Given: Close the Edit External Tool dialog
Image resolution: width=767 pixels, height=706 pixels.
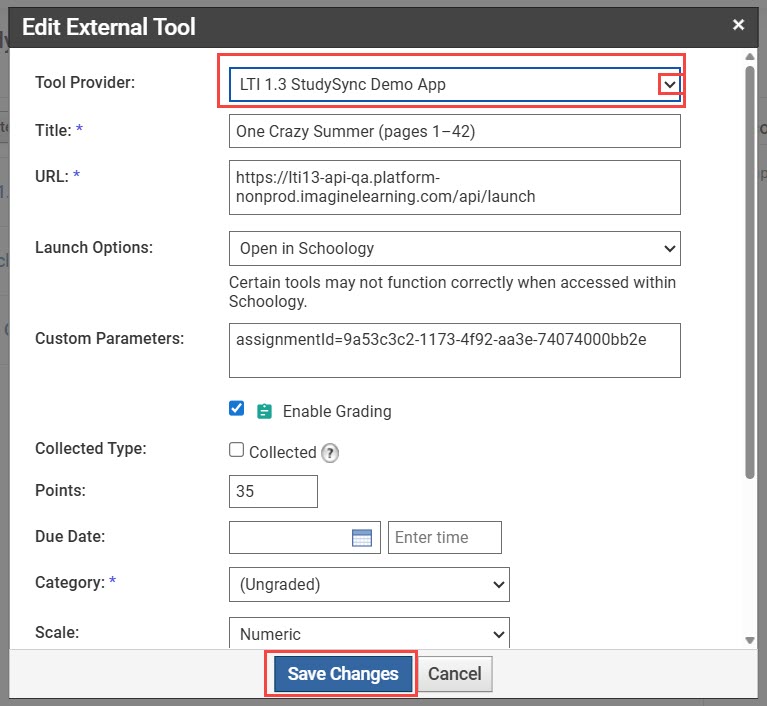Looking at the screenshot, I should click(738, 24).
